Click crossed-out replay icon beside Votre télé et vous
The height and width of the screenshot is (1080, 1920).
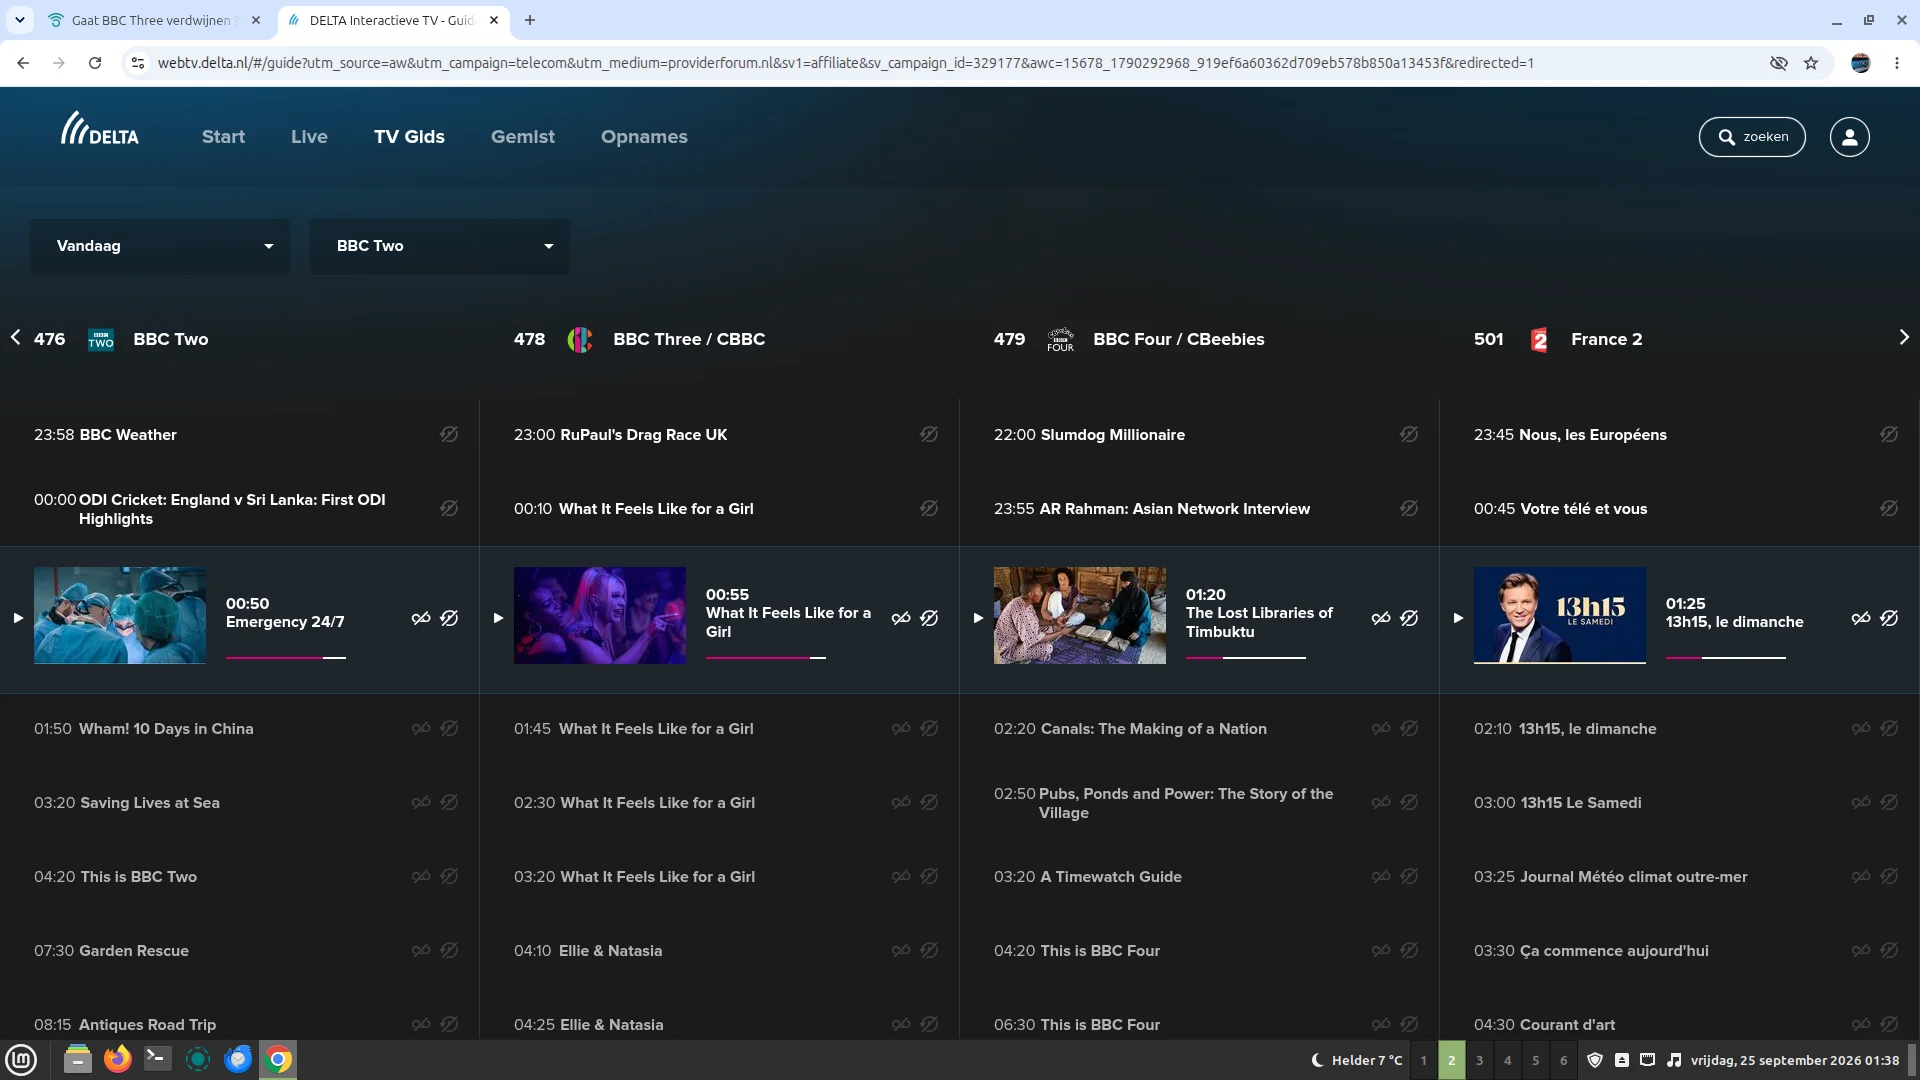coord(1889,508)
